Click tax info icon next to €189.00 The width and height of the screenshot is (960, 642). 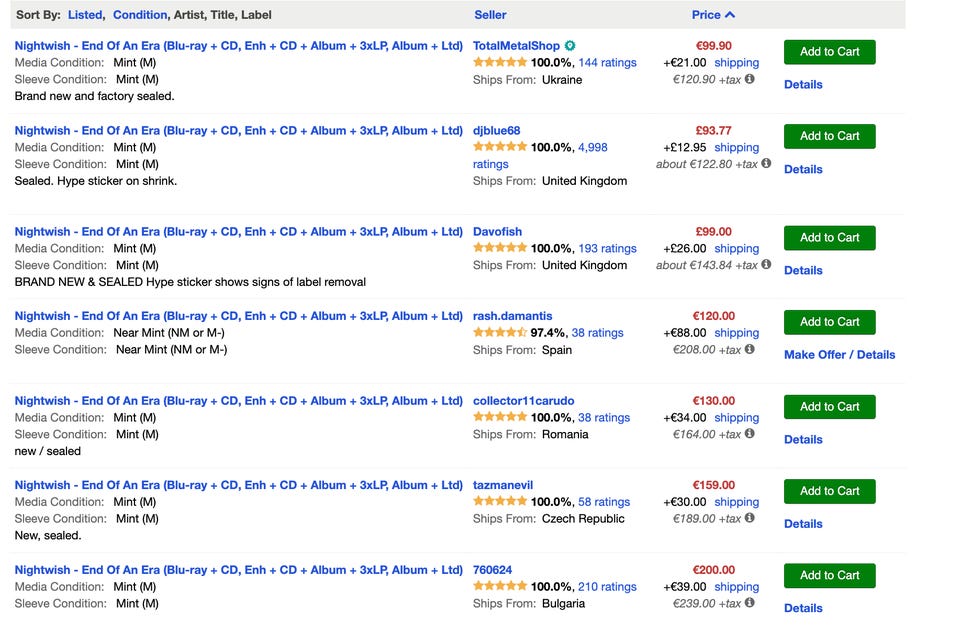[750, 518]
